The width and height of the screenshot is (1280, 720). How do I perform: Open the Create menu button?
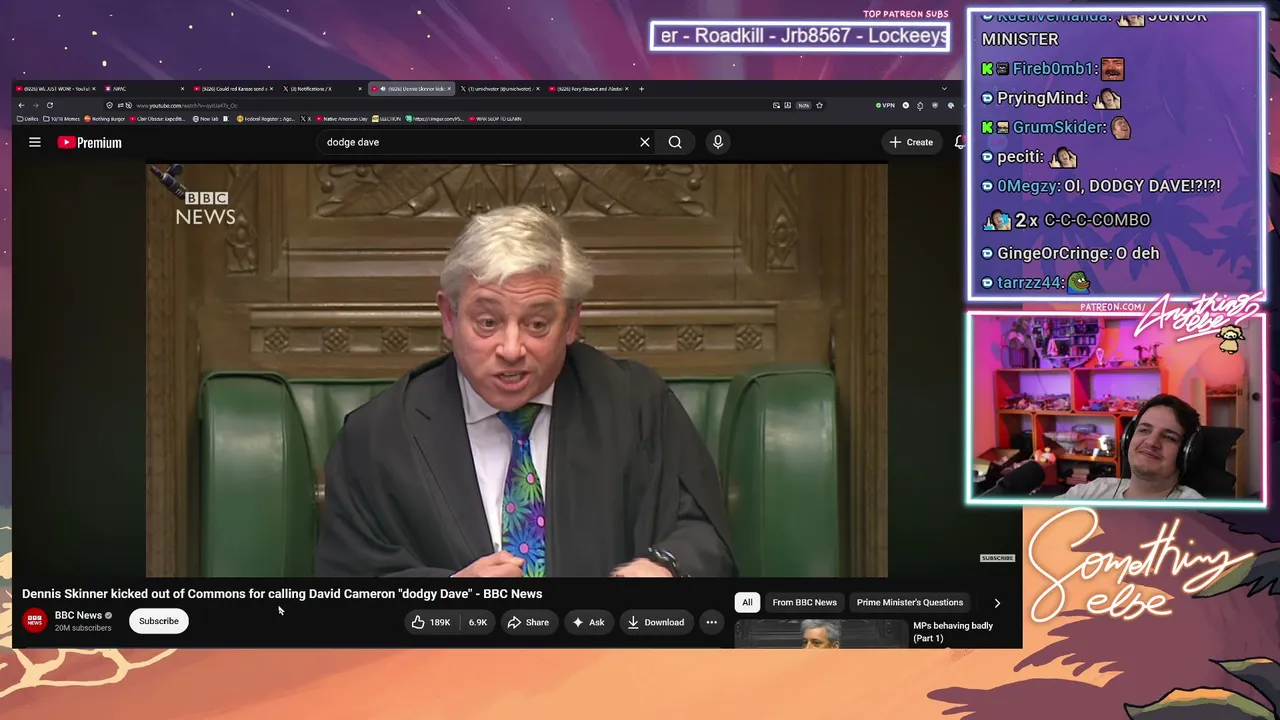coord(911,142)
